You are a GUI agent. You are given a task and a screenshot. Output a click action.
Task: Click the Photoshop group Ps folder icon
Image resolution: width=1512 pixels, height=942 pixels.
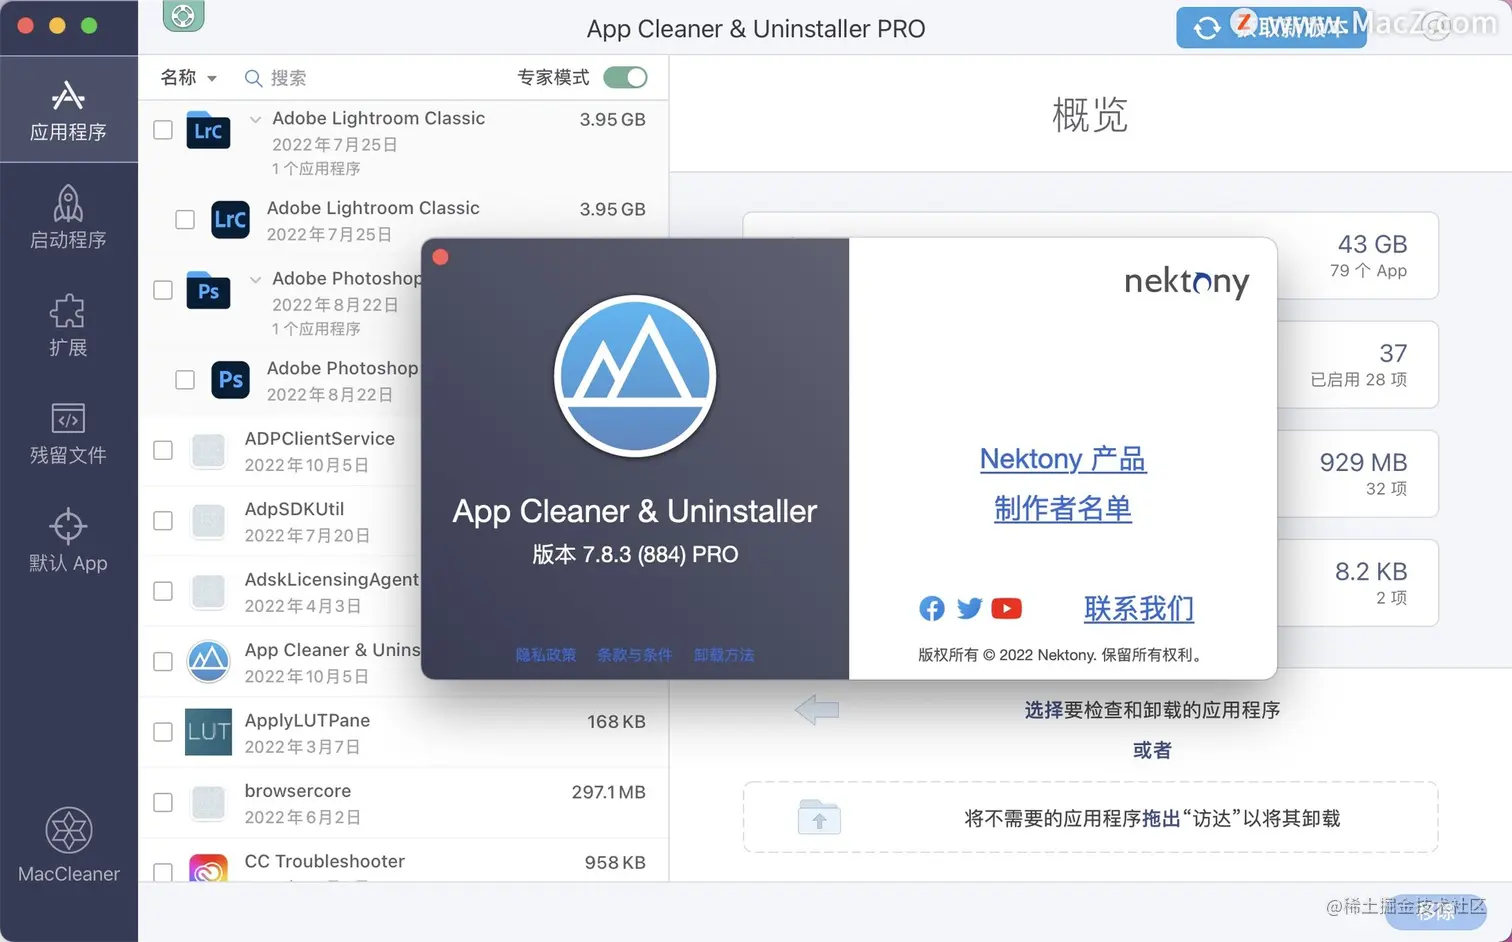tap(208, 290)
